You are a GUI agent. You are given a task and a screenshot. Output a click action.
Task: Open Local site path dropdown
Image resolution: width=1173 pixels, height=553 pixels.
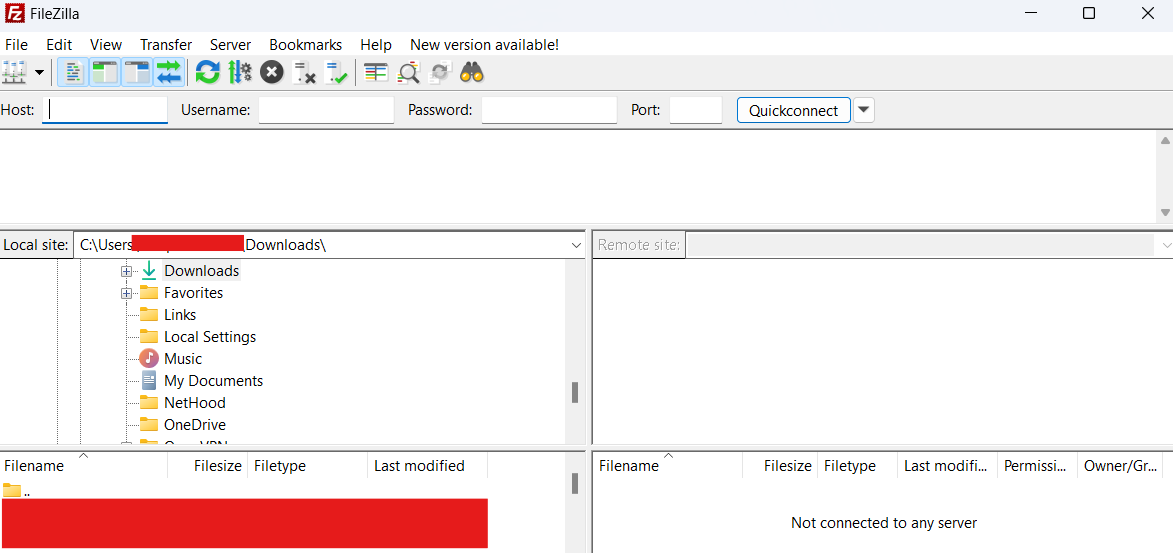(x=576, y=245)
